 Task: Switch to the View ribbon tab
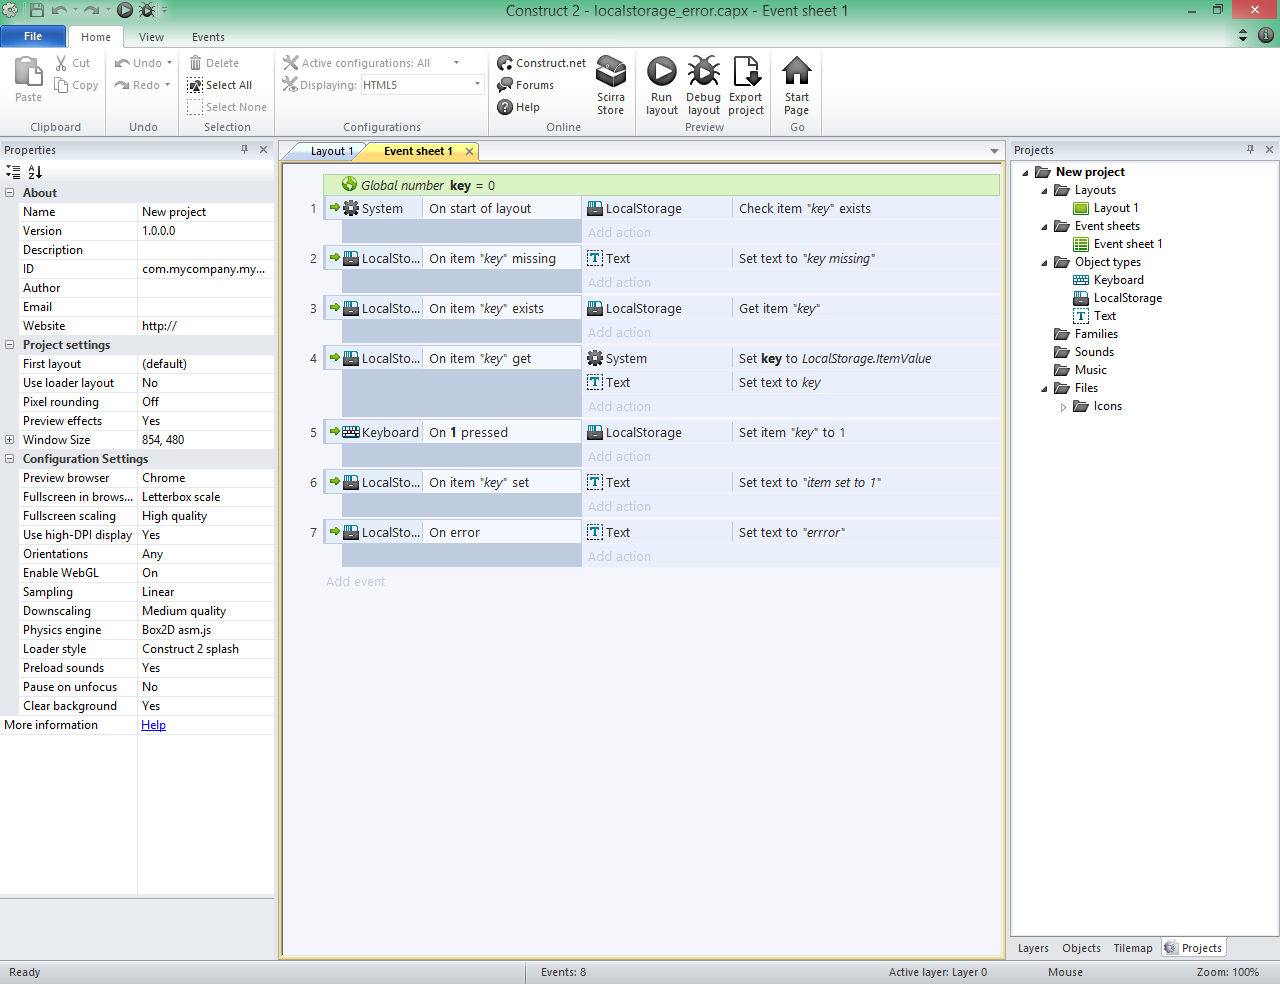pos(152,37)
